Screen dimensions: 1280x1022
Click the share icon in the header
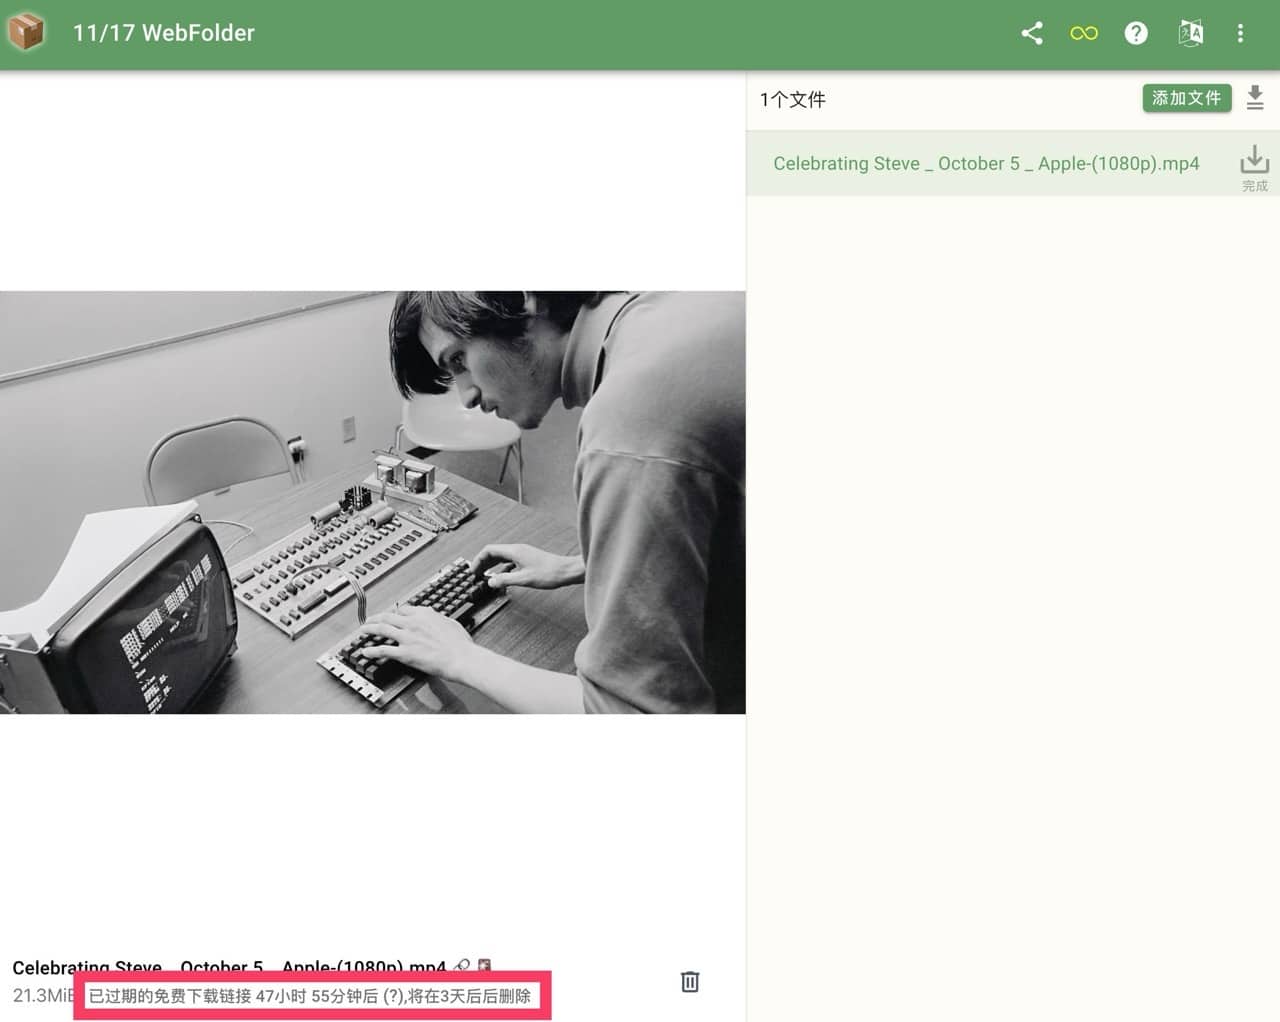1031,33
